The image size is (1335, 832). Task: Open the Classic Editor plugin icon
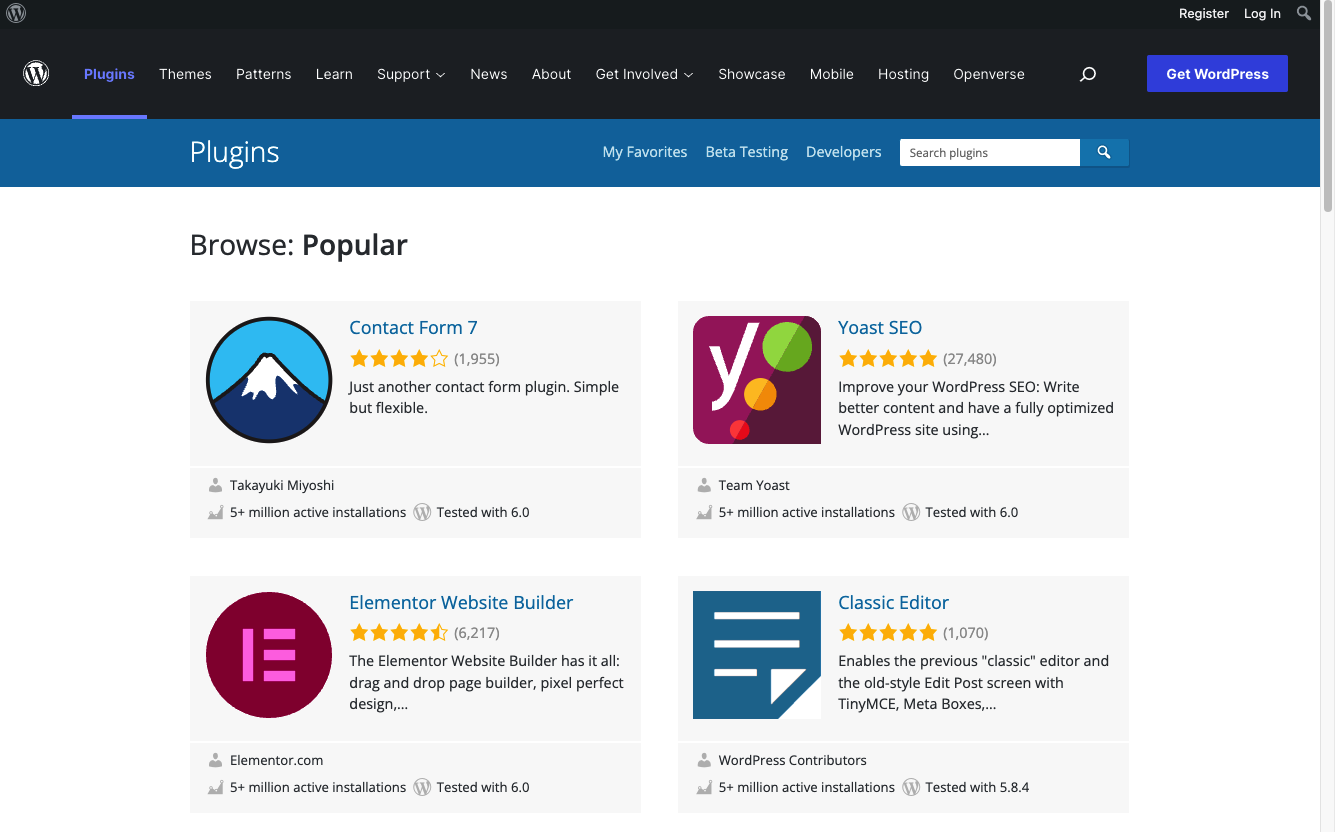(x=757, y=655)
